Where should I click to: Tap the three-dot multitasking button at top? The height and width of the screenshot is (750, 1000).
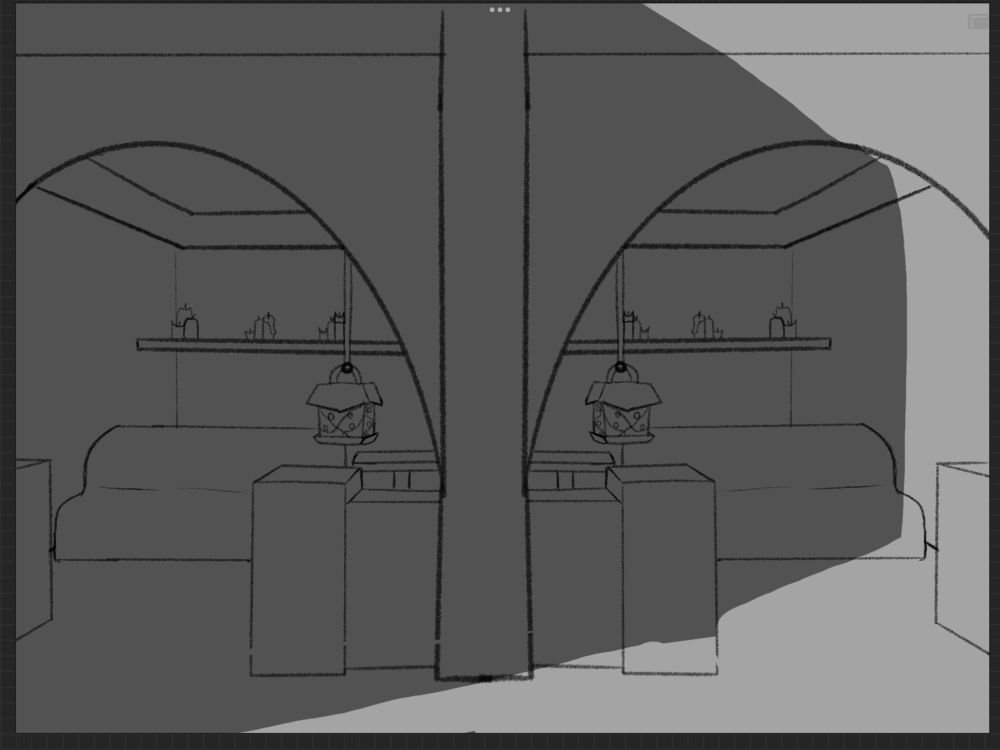coord(499,10)
